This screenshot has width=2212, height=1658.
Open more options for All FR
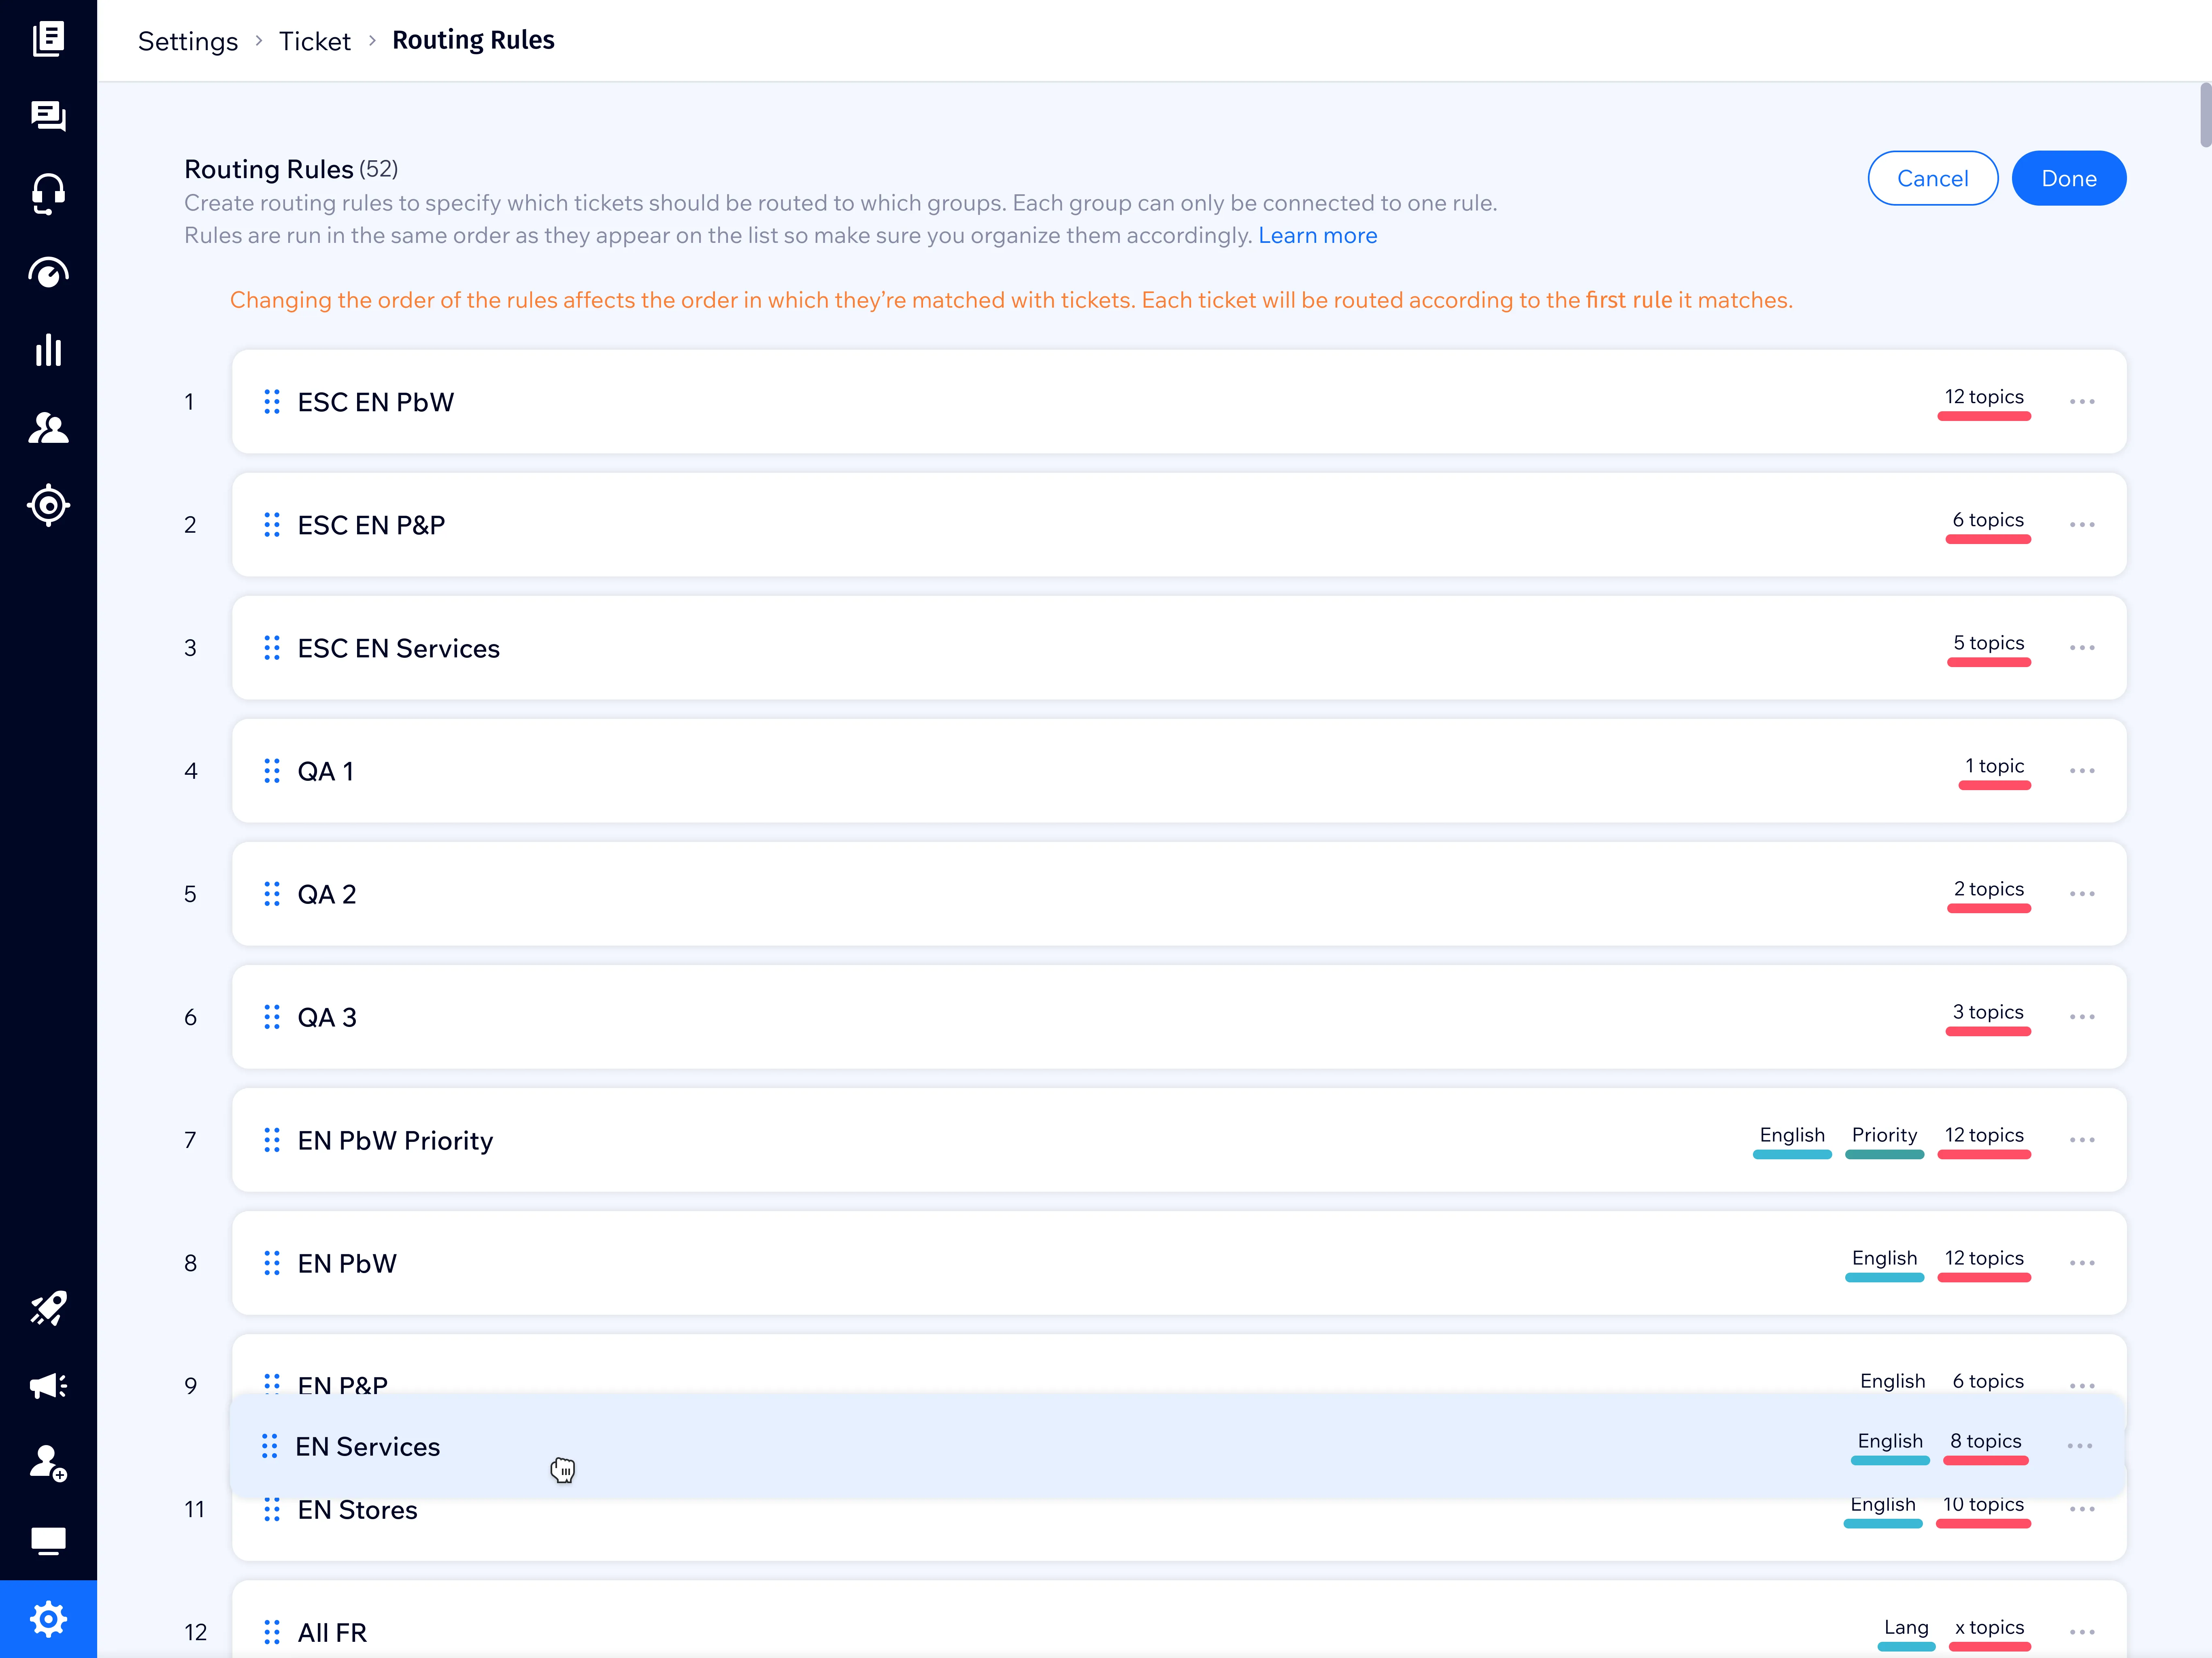(x=2082, y=1632)
